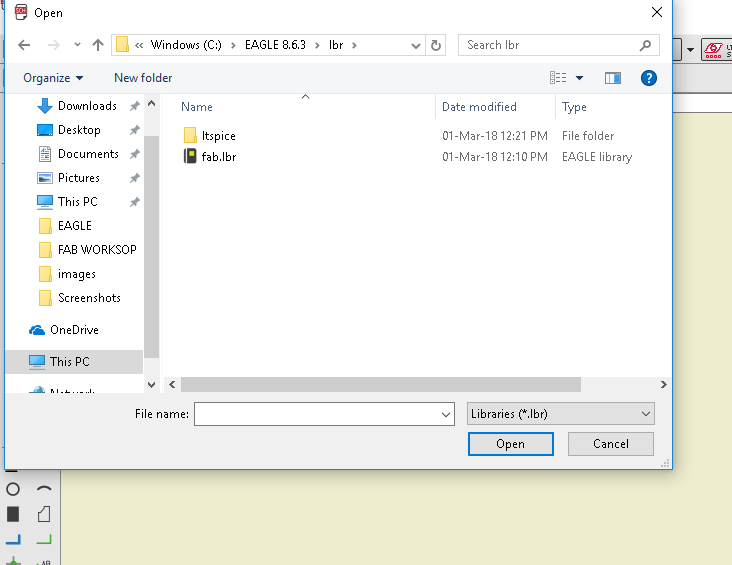Expand subfolders after lbr breadcrumb

(x=354, y=45)
